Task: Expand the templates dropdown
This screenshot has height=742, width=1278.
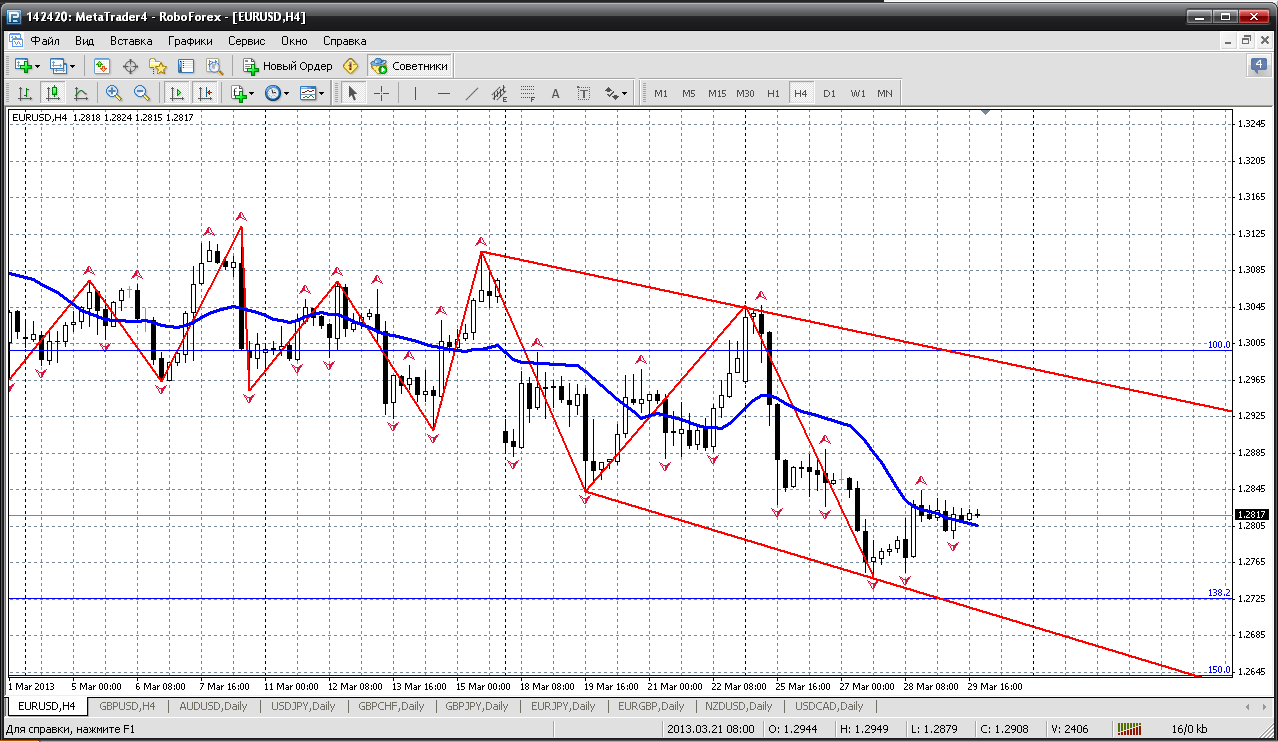Action: tap(322, 94)
